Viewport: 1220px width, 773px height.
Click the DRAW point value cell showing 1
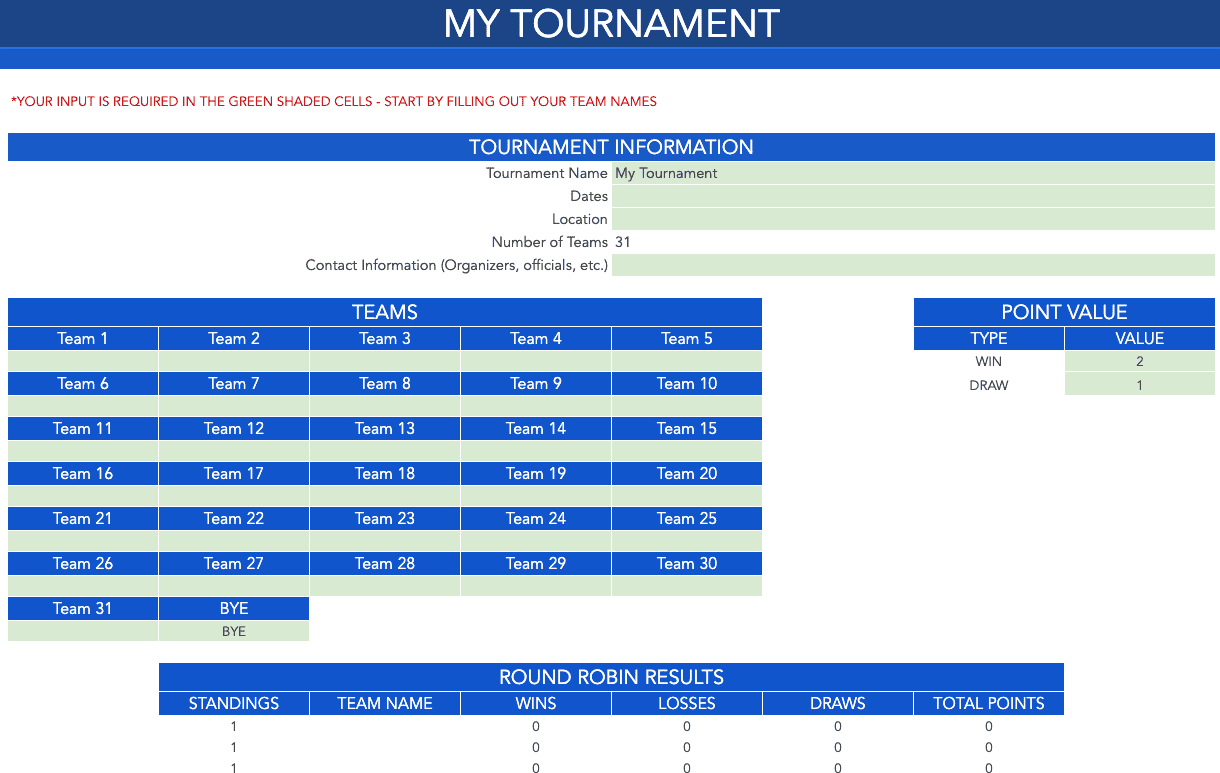[x=1139, y=385]
